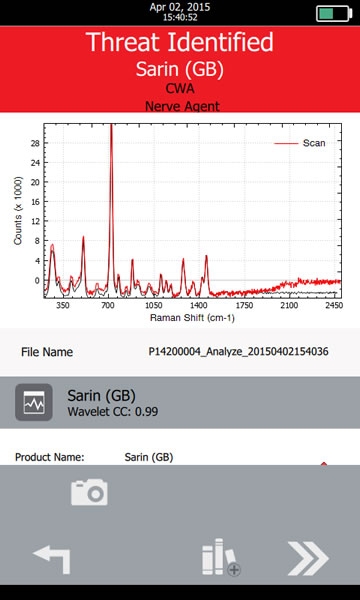Tap the CWA classification label
360x600 pixels.
click(180, 88)
